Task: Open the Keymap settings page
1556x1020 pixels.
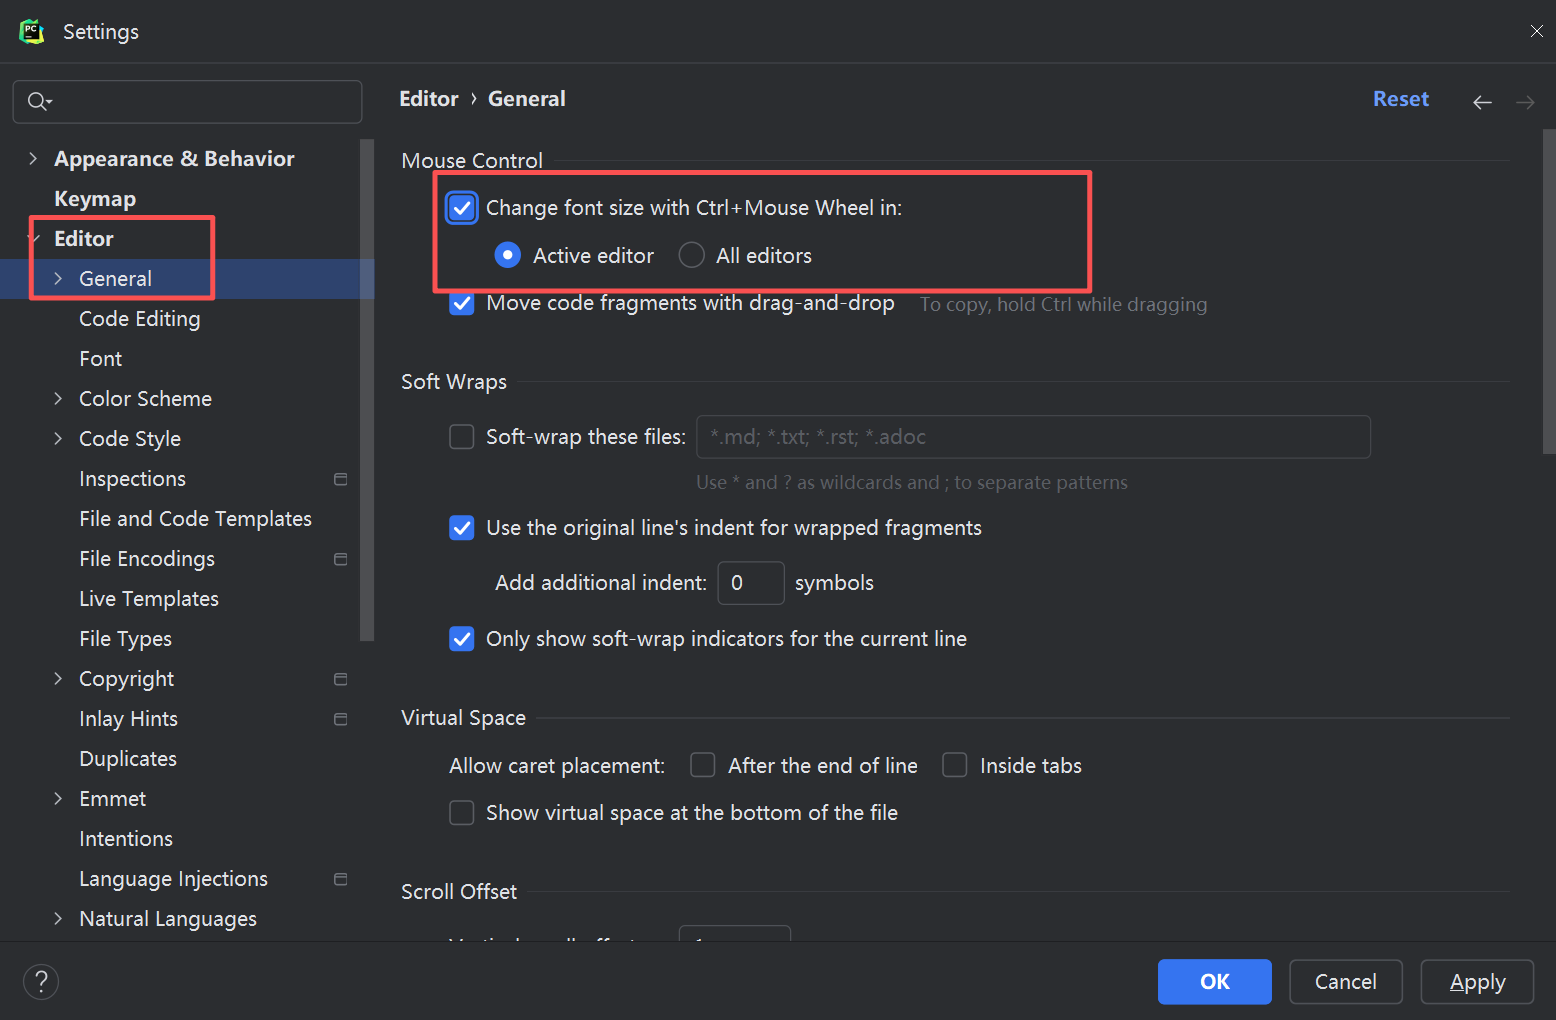Action: click(x=95, y=199)
